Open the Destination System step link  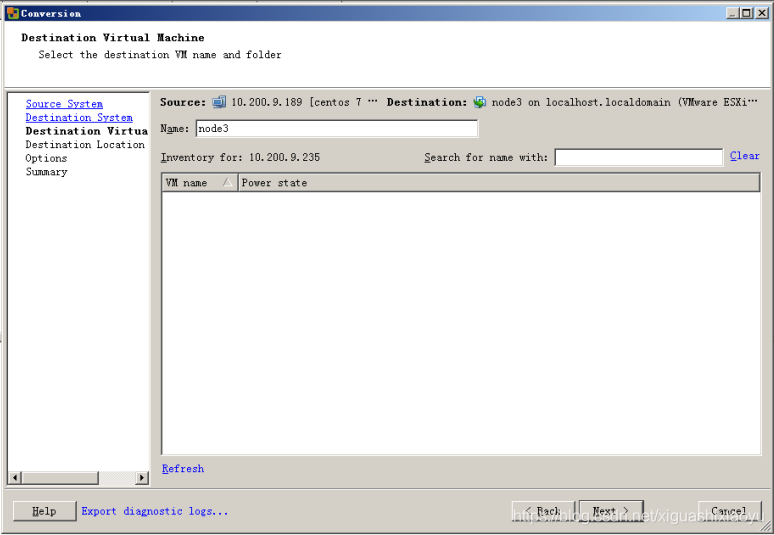click(79, 117)
